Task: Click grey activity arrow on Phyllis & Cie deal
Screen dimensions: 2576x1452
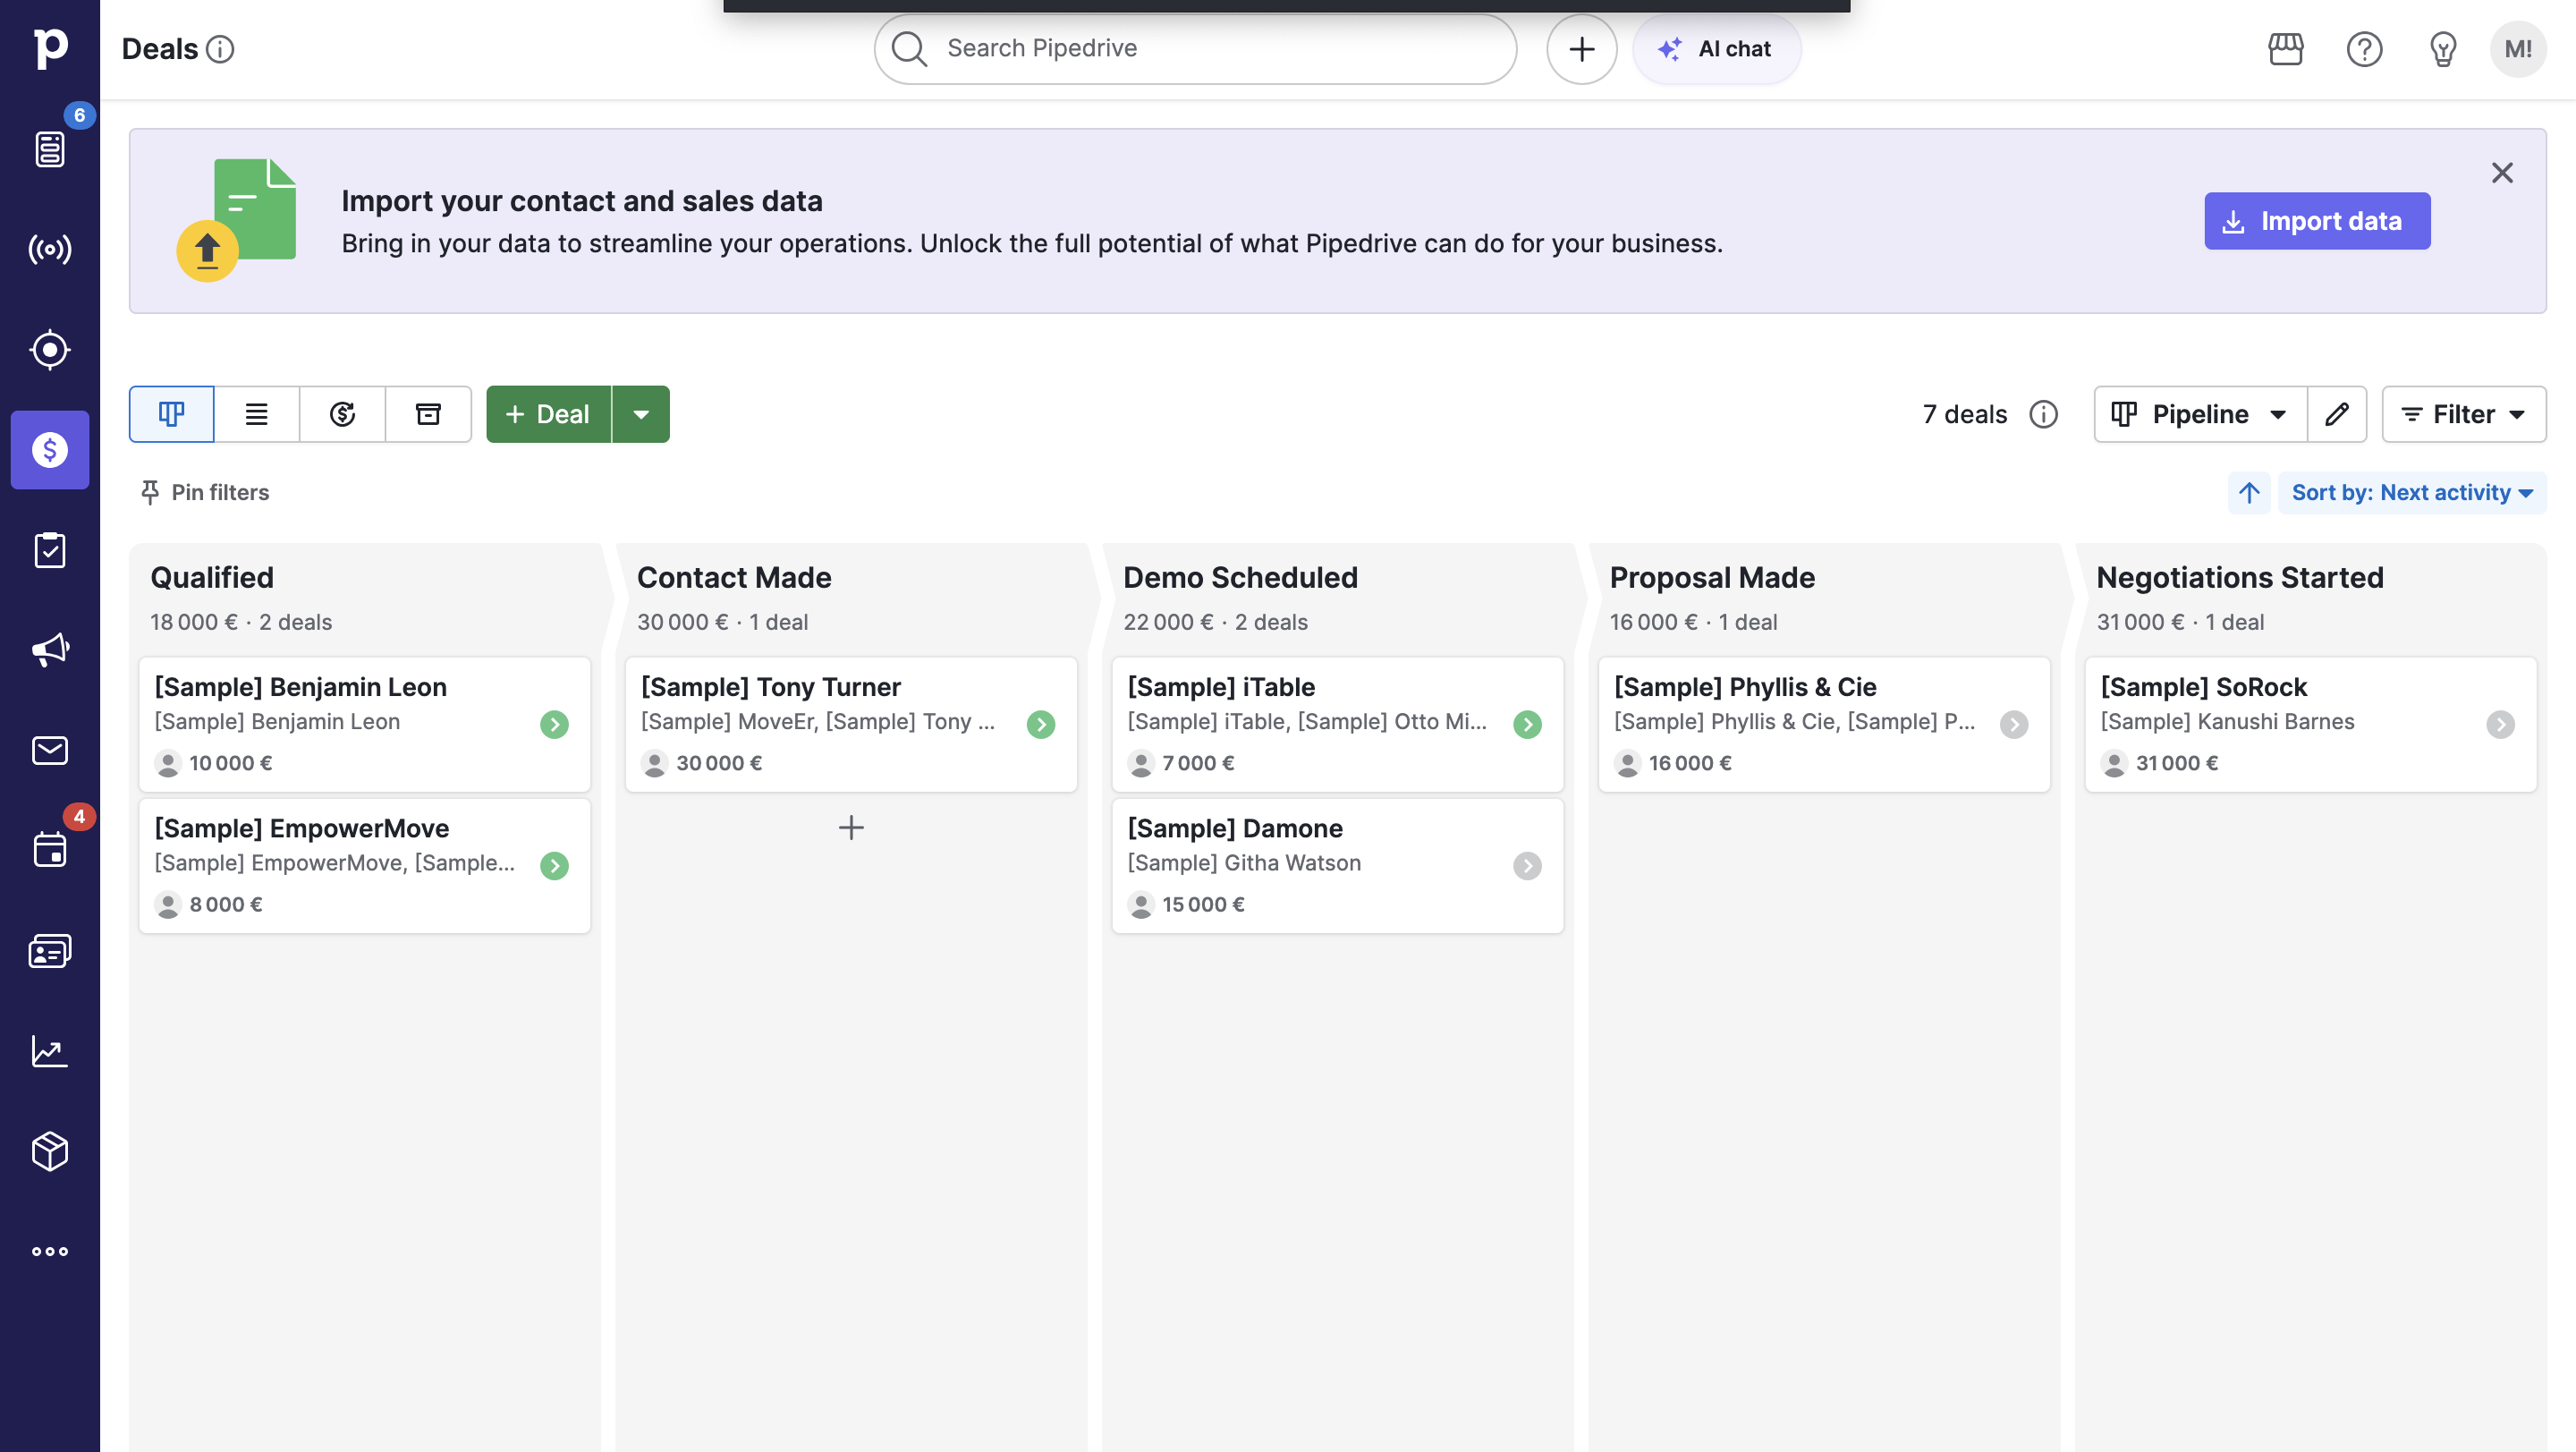Action: click(2014, 724)
